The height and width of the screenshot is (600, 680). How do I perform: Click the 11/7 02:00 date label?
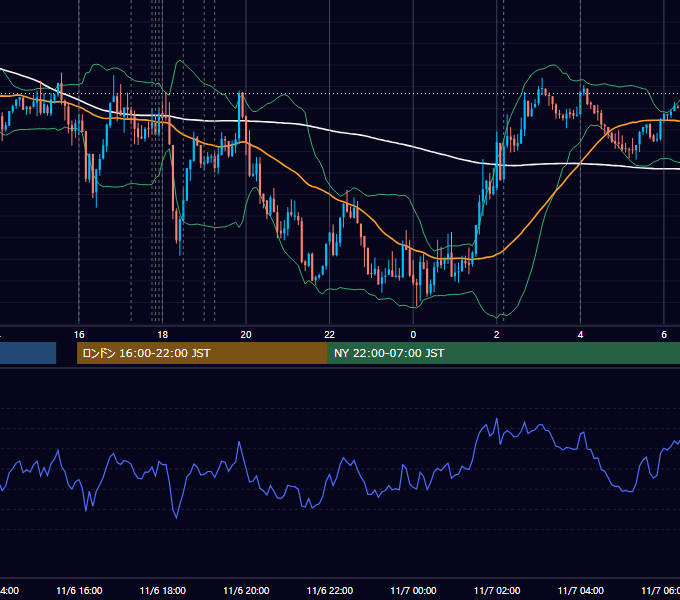(497, 590)
